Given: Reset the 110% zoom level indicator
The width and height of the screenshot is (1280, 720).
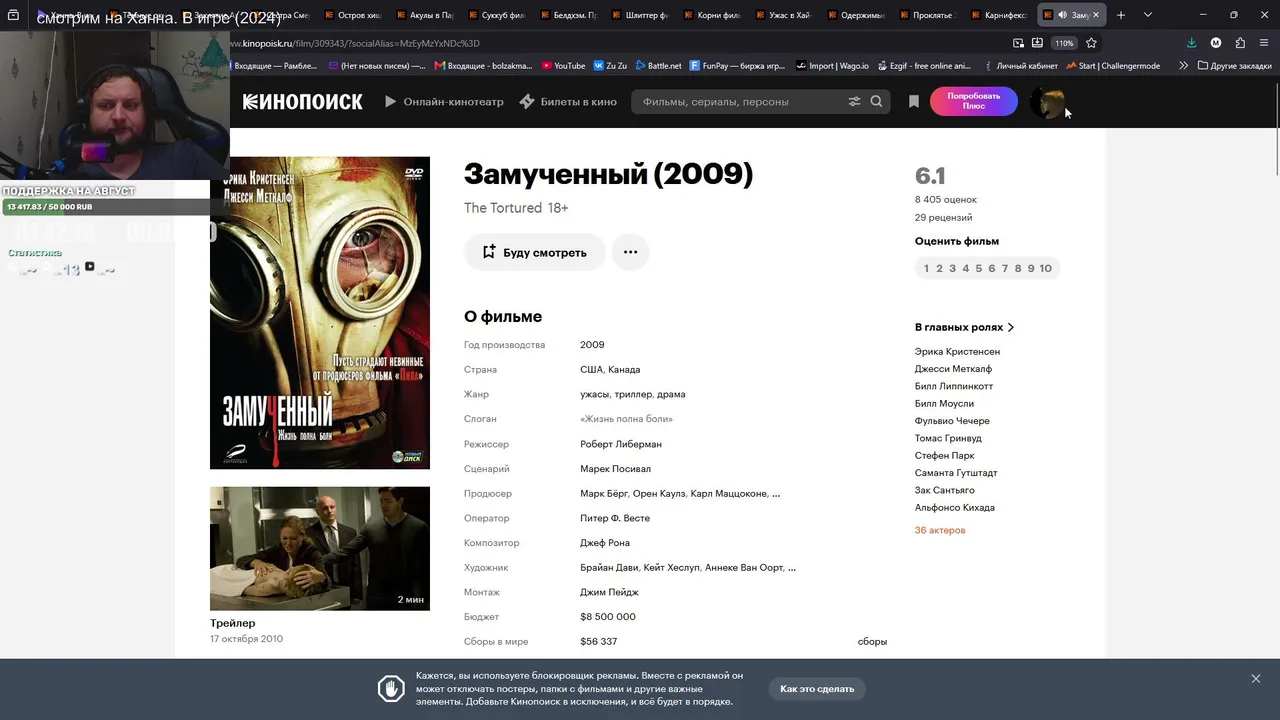Looking at the screenshot, I should [1064, 43].
